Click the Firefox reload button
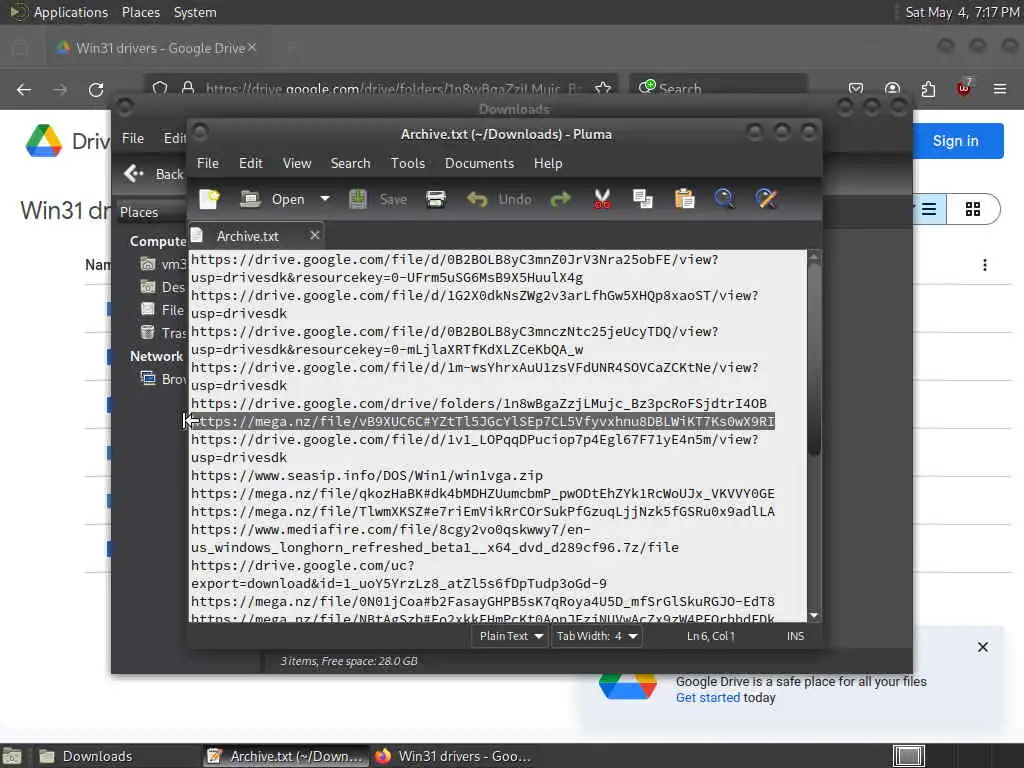 [x=96, y=89]
